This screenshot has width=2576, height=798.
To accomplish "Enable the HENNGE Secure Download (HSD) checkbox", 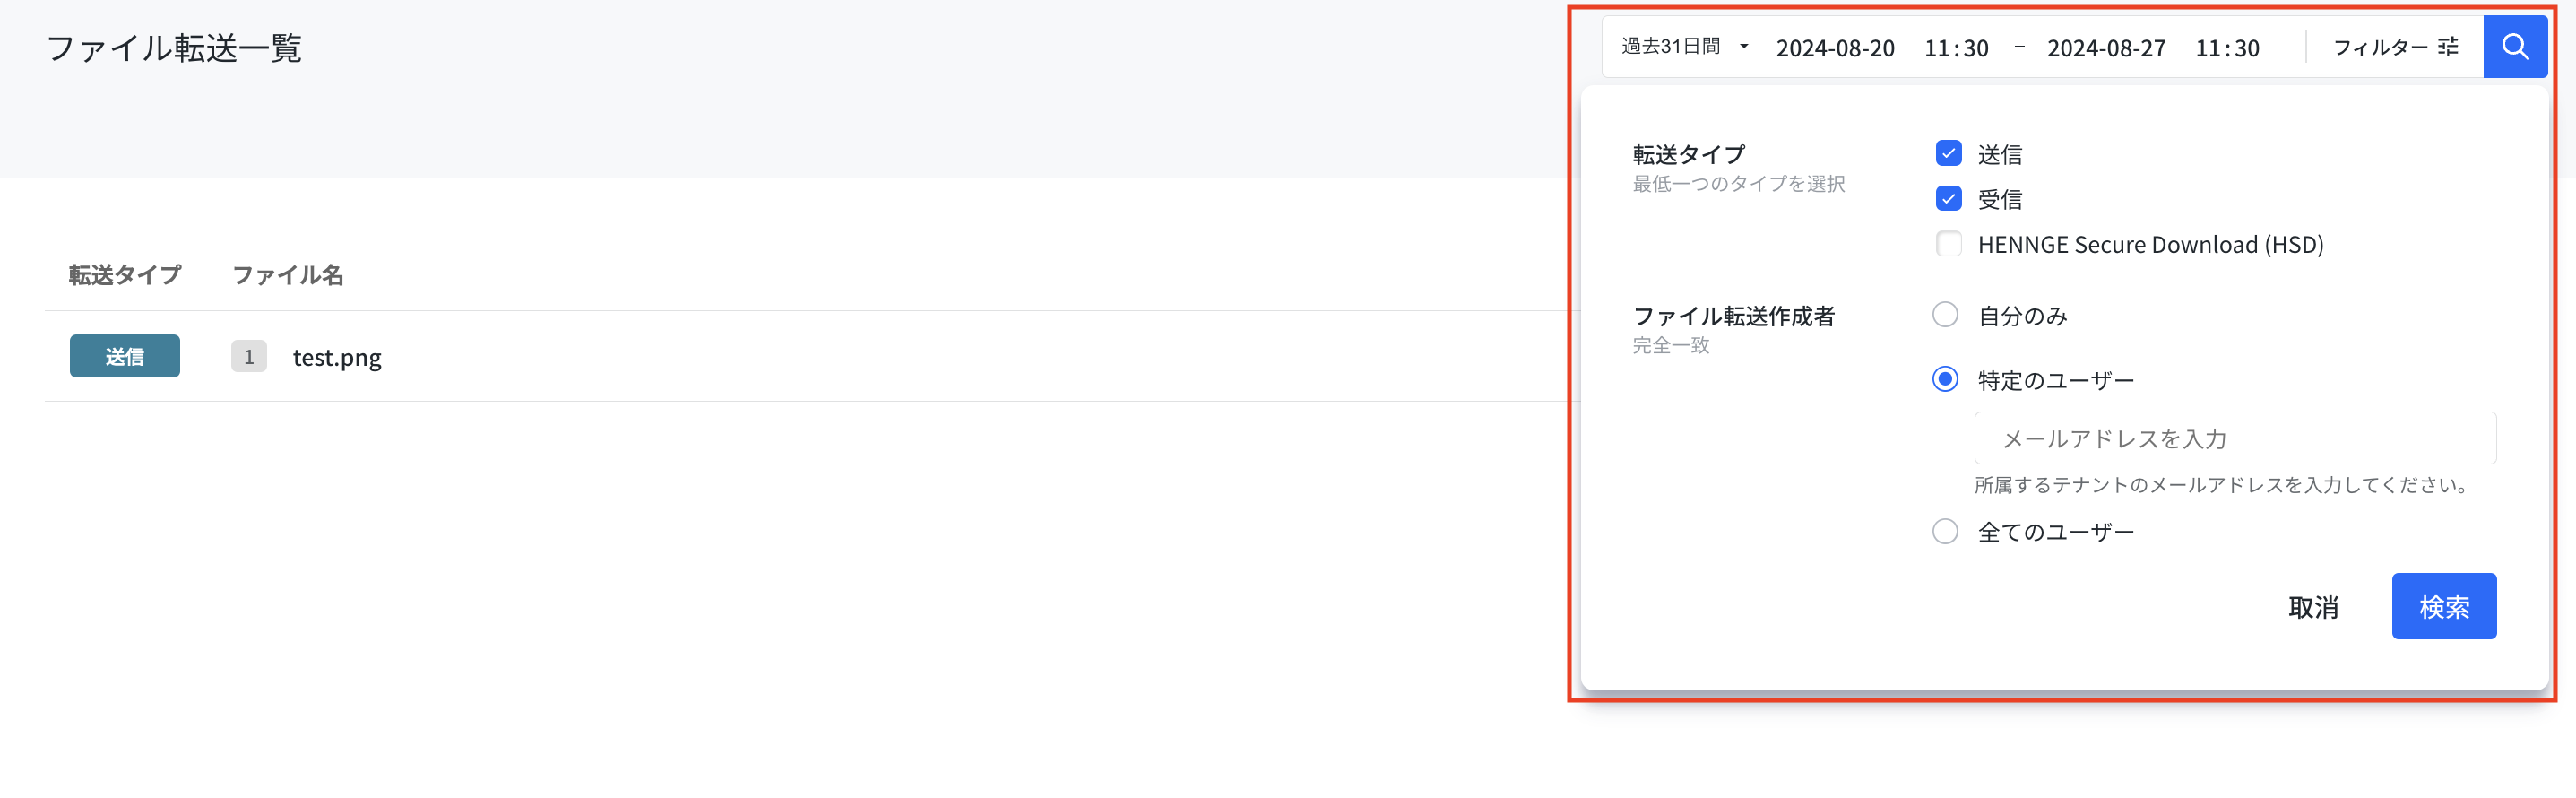I will click(x=1948, y=243).
